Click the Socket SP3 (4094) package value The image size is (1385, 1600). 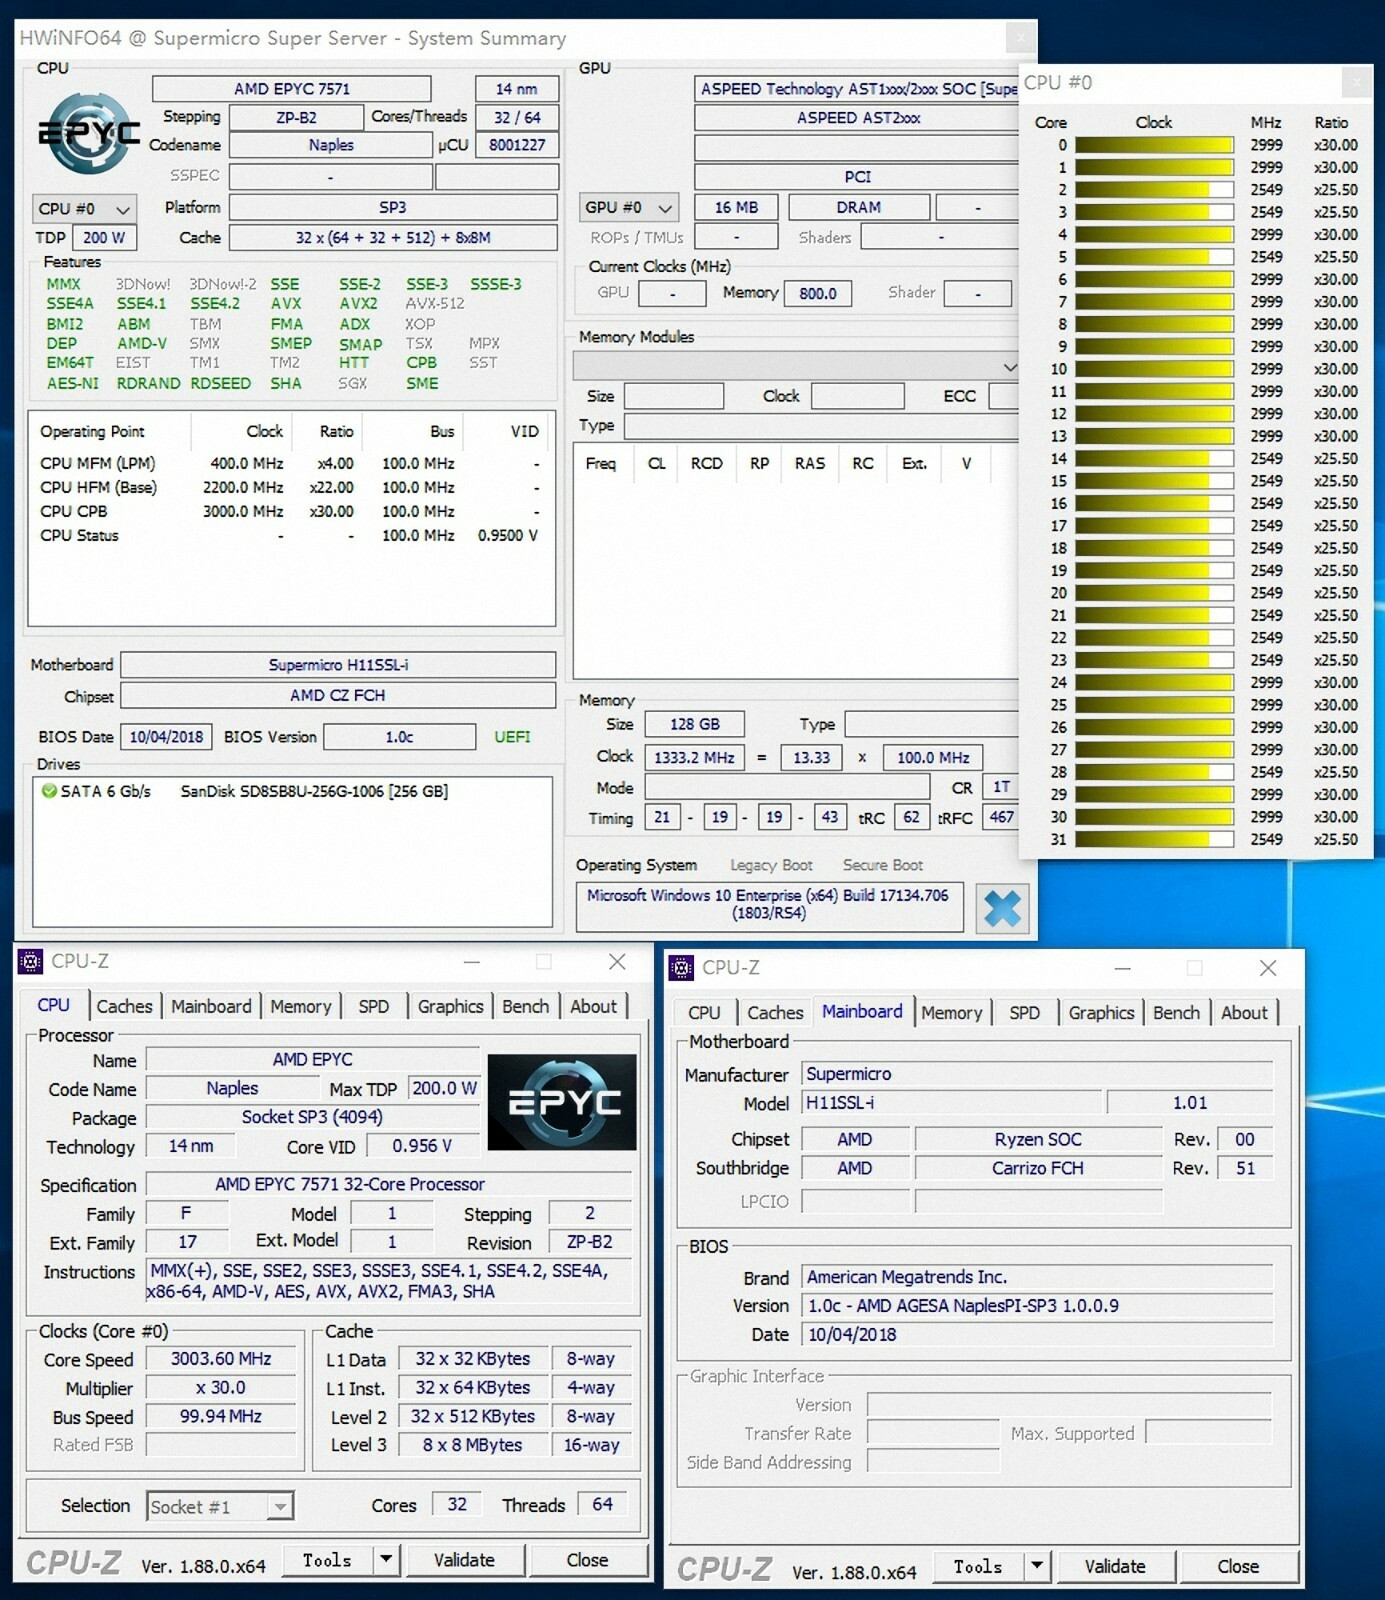(312, 1117)
